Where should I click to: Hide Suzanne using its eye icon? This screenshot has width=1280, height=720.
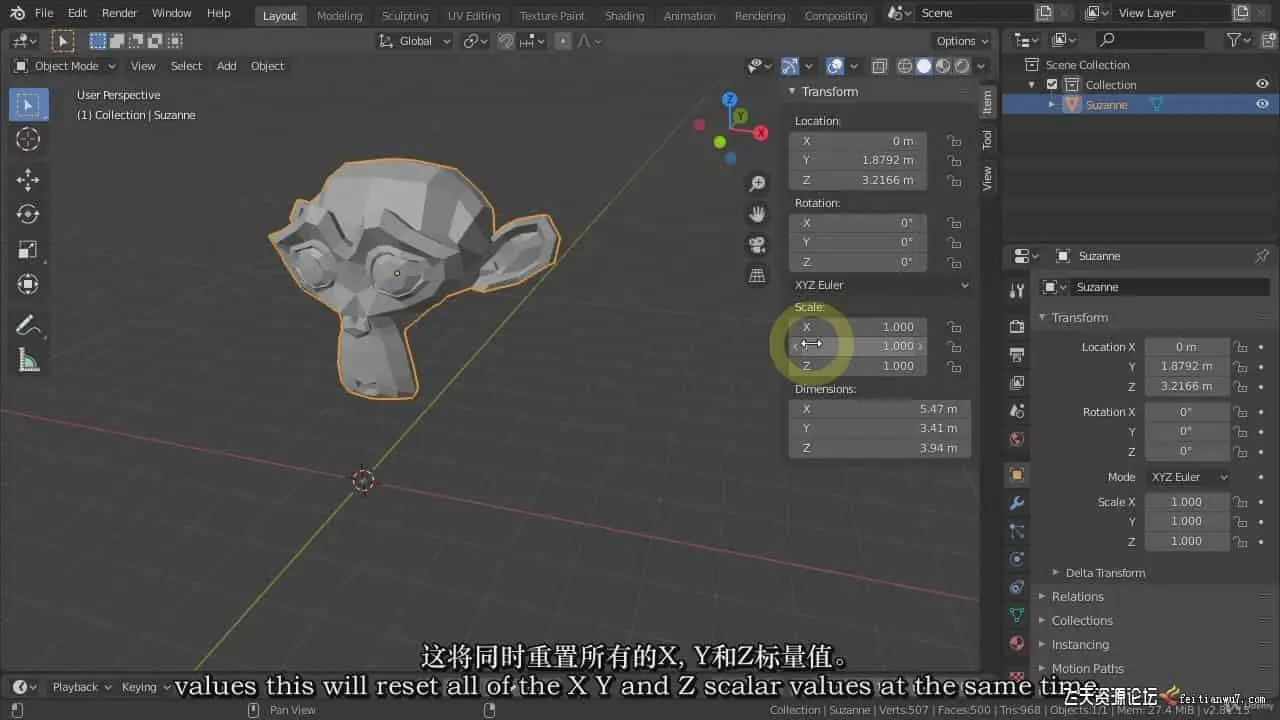1262,104
